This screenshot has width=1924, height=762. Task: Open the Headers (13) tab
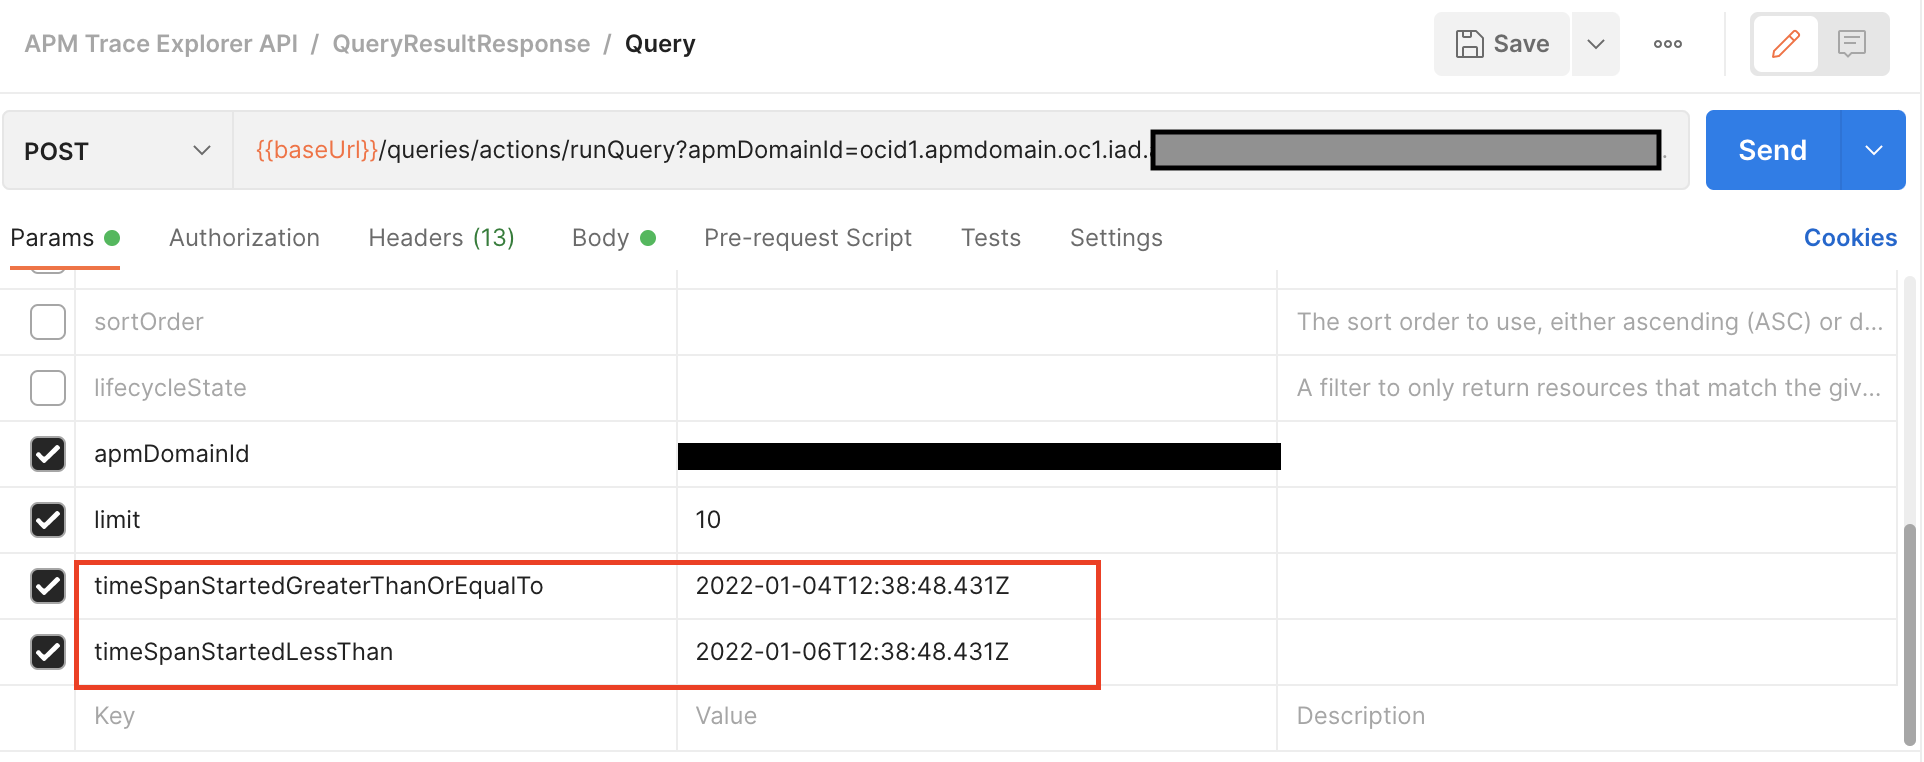point(441,238)
